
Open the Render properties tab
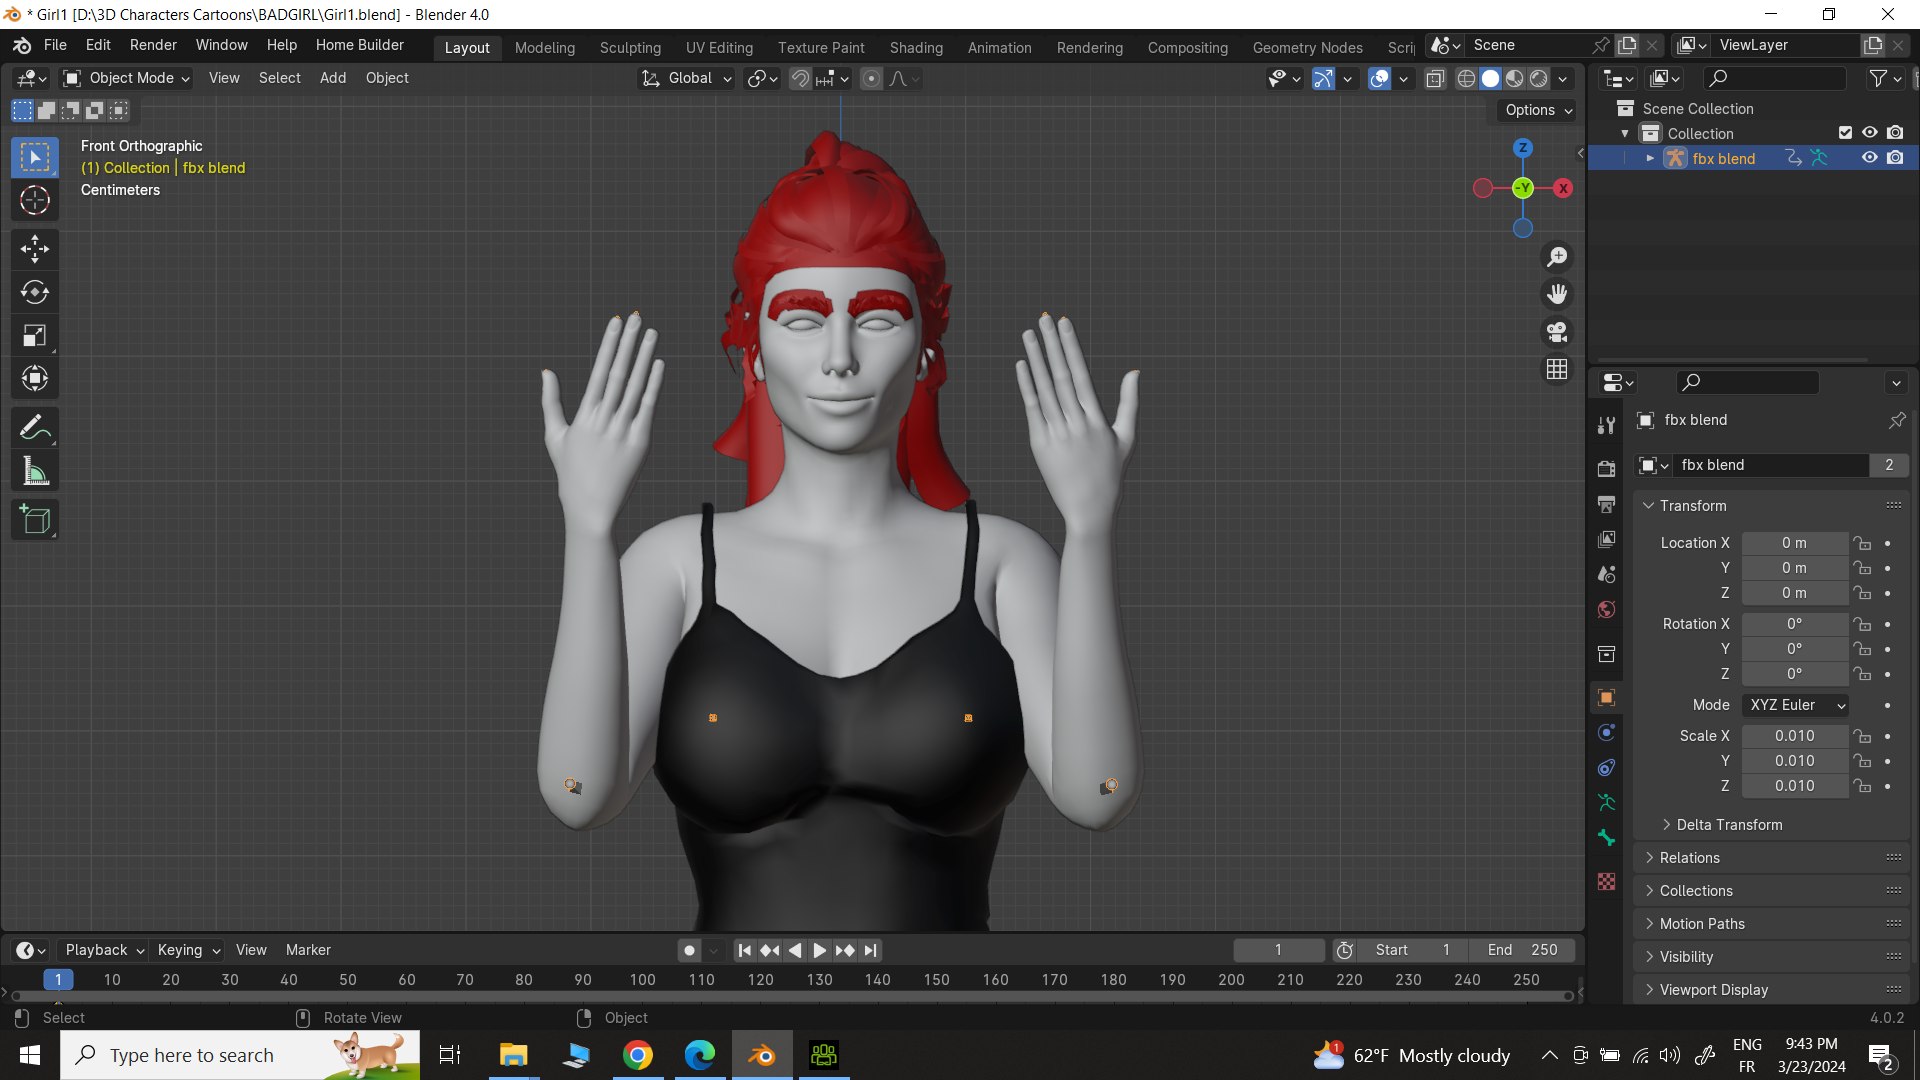[1606, 469]
